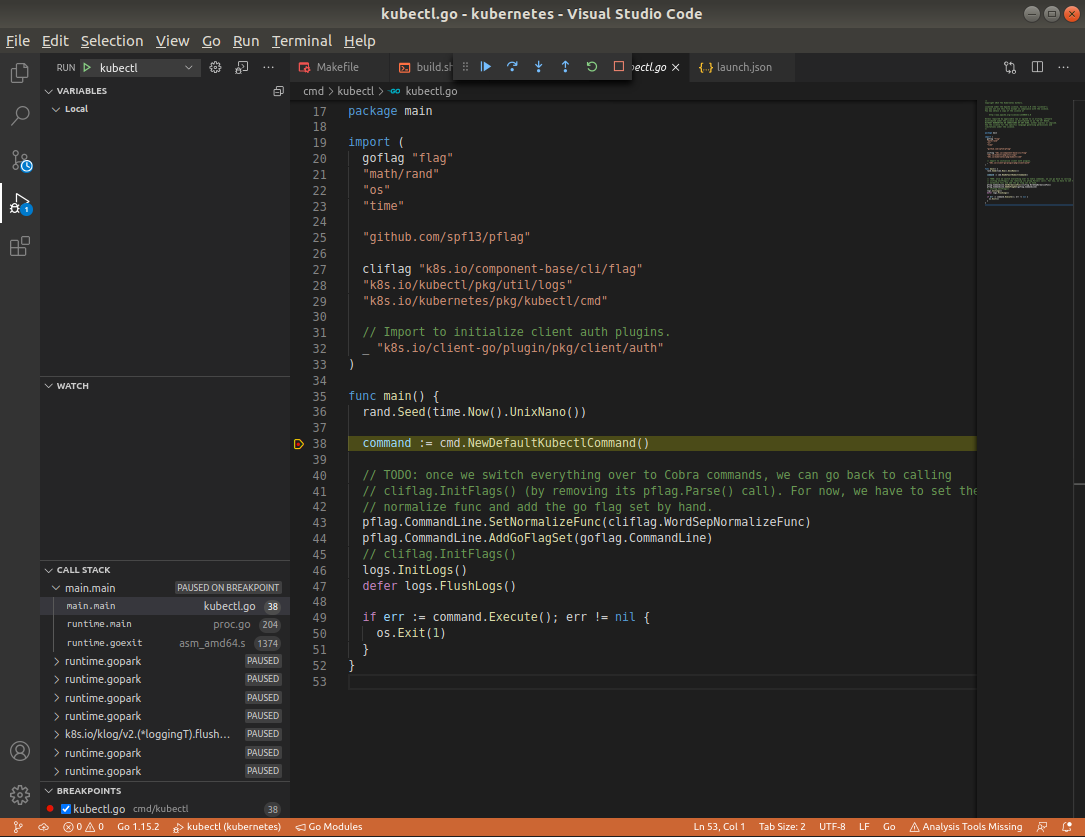Screen dimensions: 1085x837
Task: Open the Search view
Action: click(20, 115)
